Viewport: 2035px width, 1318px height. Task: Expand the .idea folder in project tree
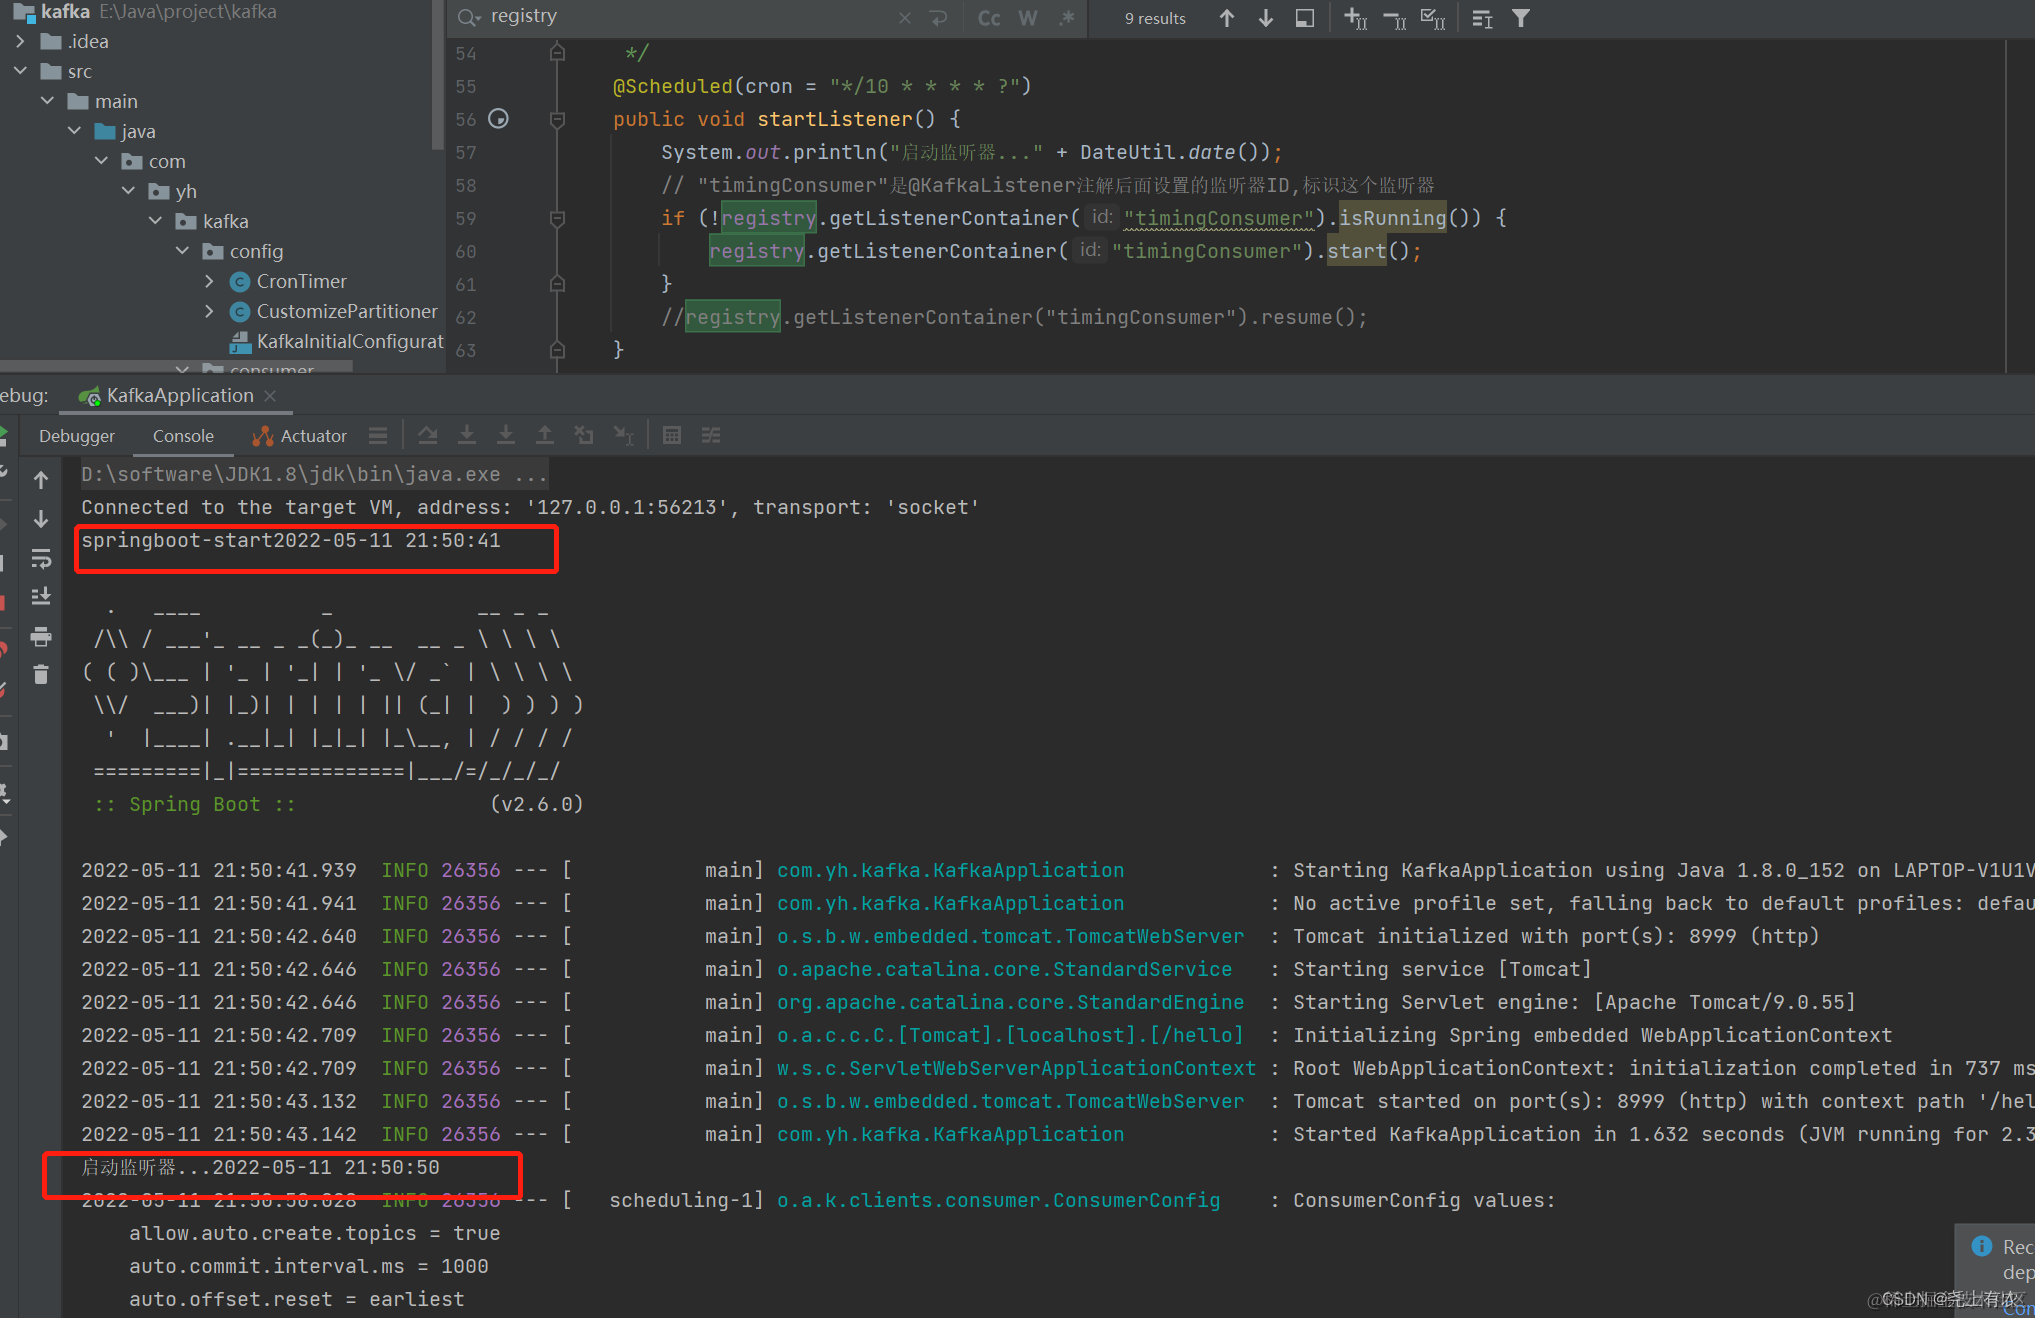click(20, 41)
